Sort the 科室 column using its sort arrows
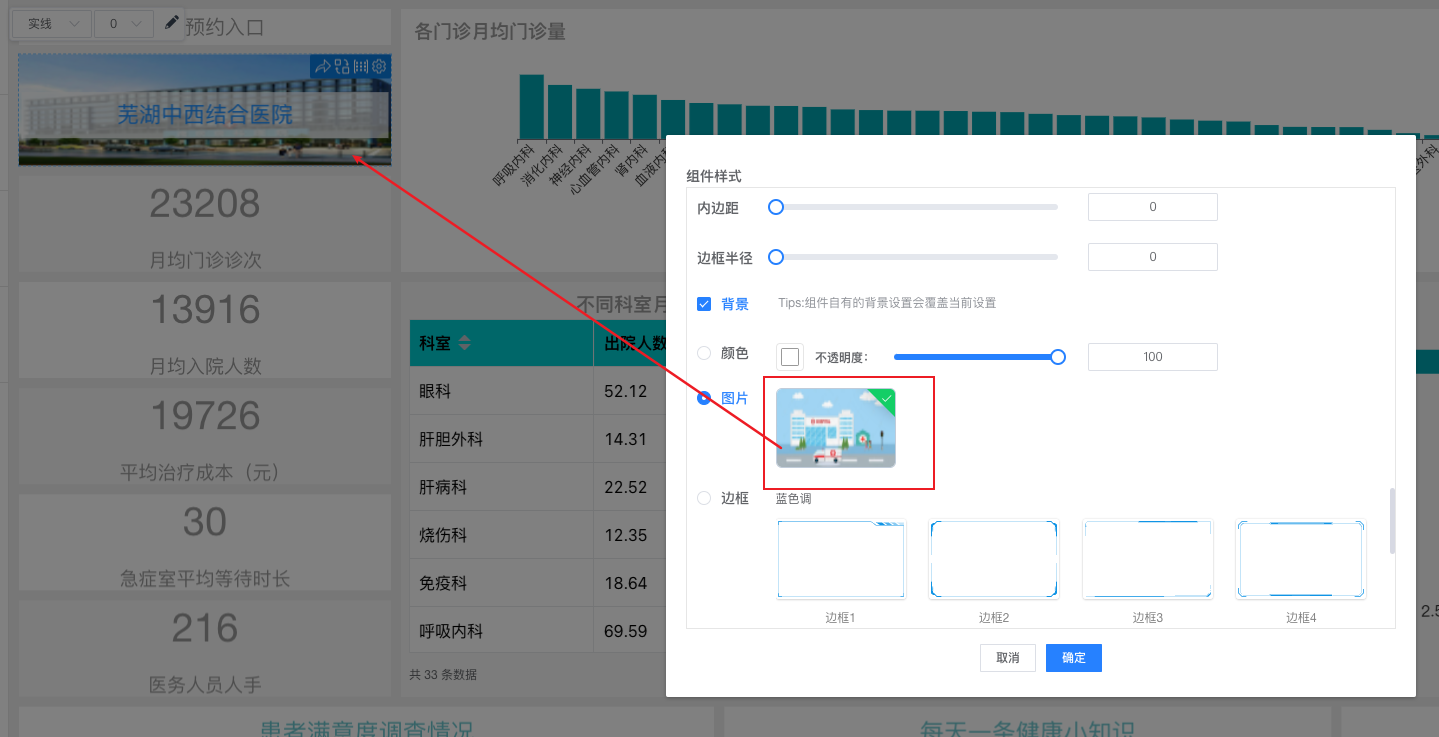 click(464, 343)
